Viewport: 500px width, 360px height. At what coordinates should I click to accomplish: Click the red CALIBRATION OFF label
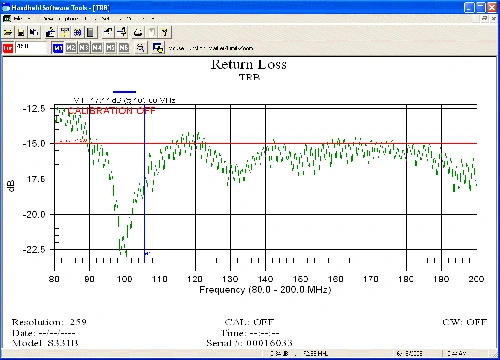click(x=112, y=111)
